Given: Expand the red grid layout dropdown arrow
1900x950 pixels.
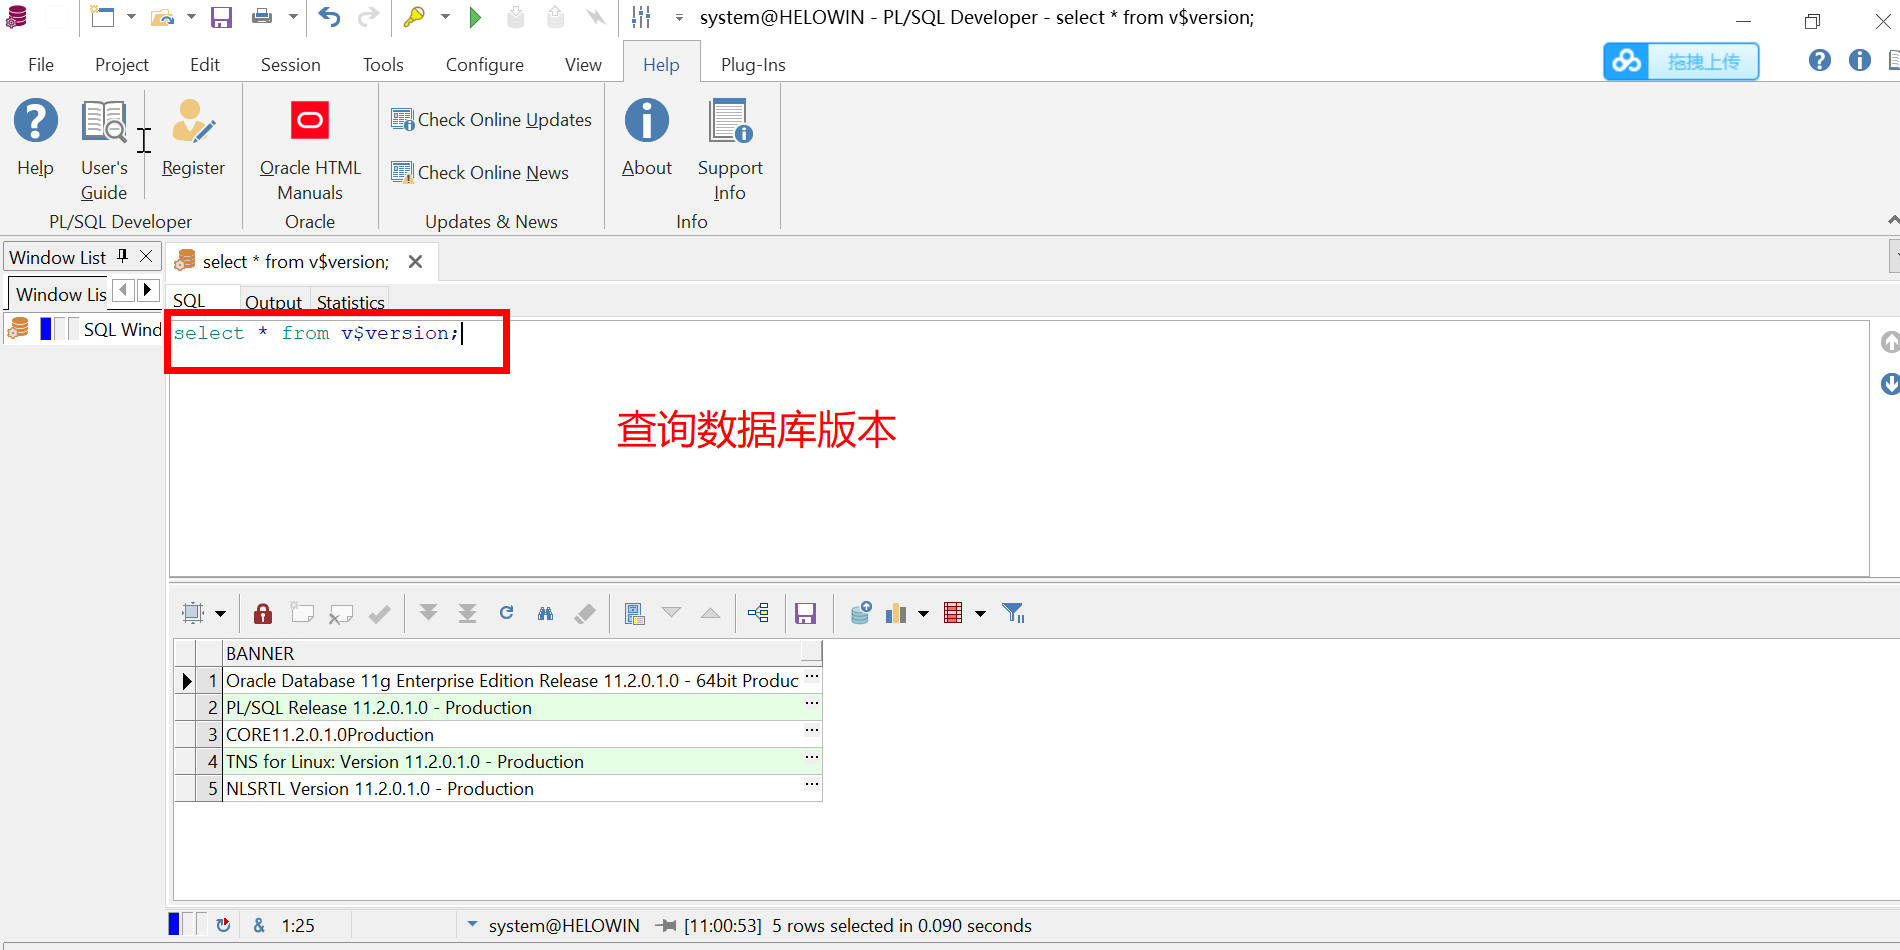Looking at the screenshot, I should click(981, 614).
